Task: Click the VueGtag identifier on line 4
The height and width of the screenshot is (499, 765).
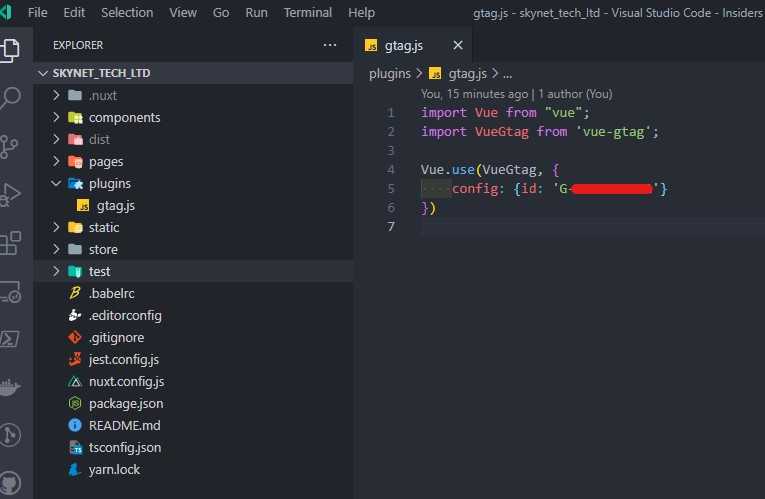Action: coord(509,170)
